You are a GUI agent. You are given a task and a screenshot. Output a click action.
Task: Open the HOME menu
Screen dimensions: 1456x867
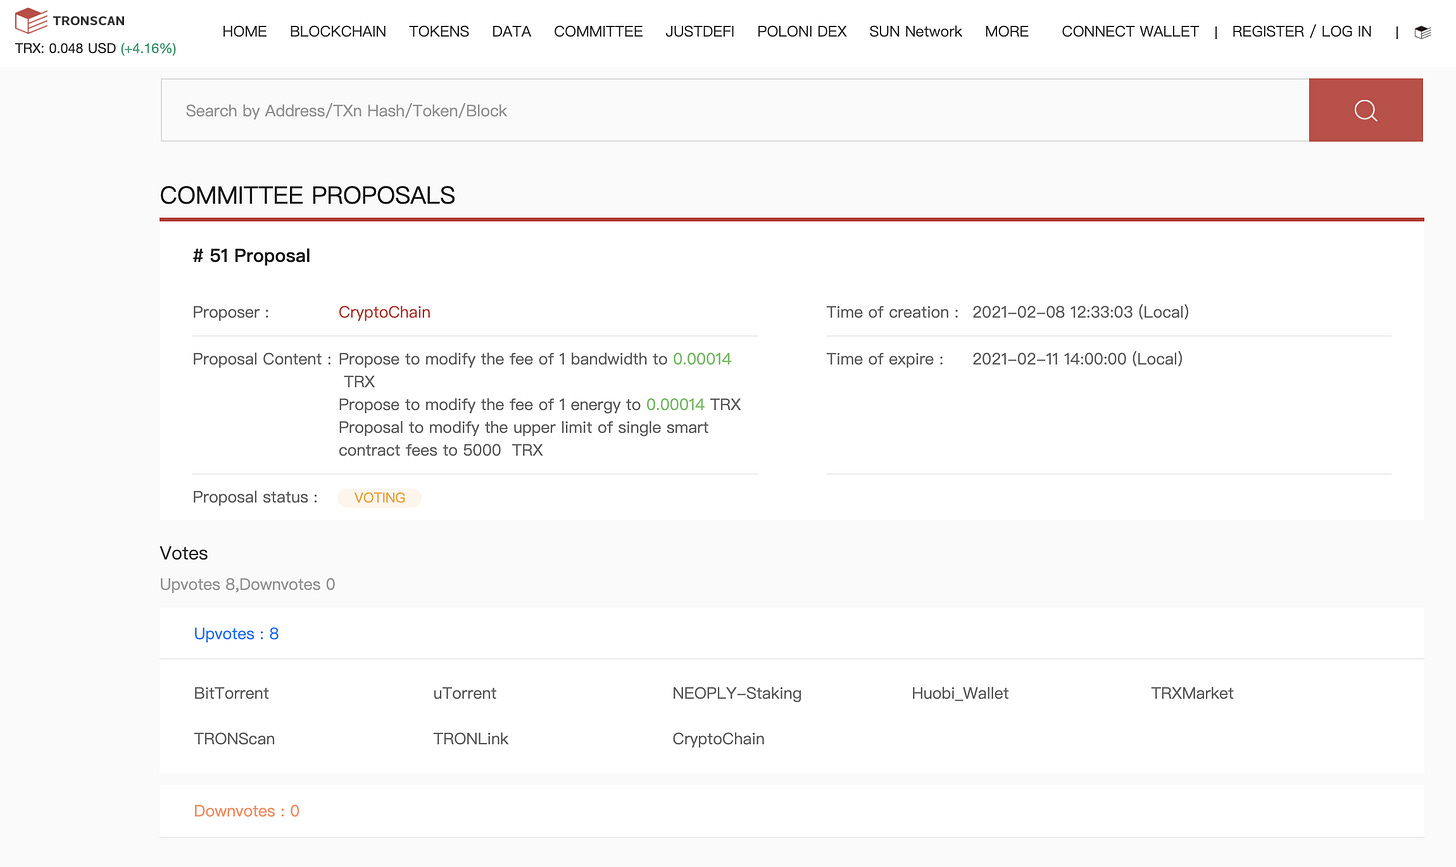point(244,32)
